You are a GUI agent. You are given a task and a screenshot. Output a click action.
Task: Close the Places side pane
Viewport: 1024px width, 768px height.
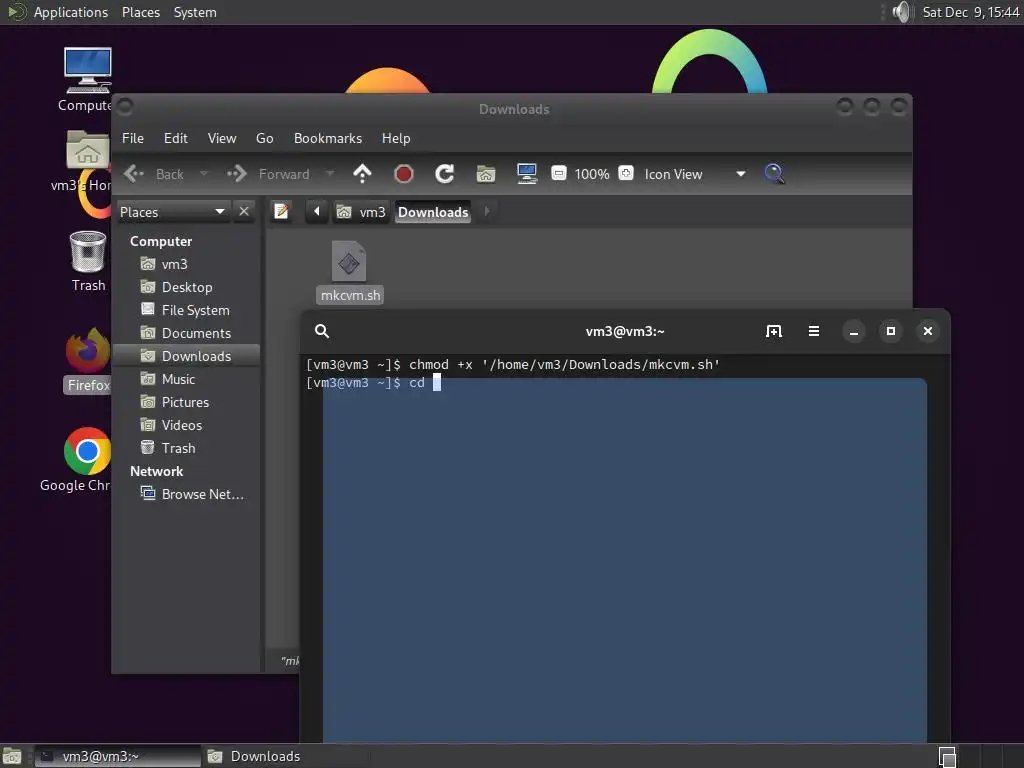coord(244,212)
